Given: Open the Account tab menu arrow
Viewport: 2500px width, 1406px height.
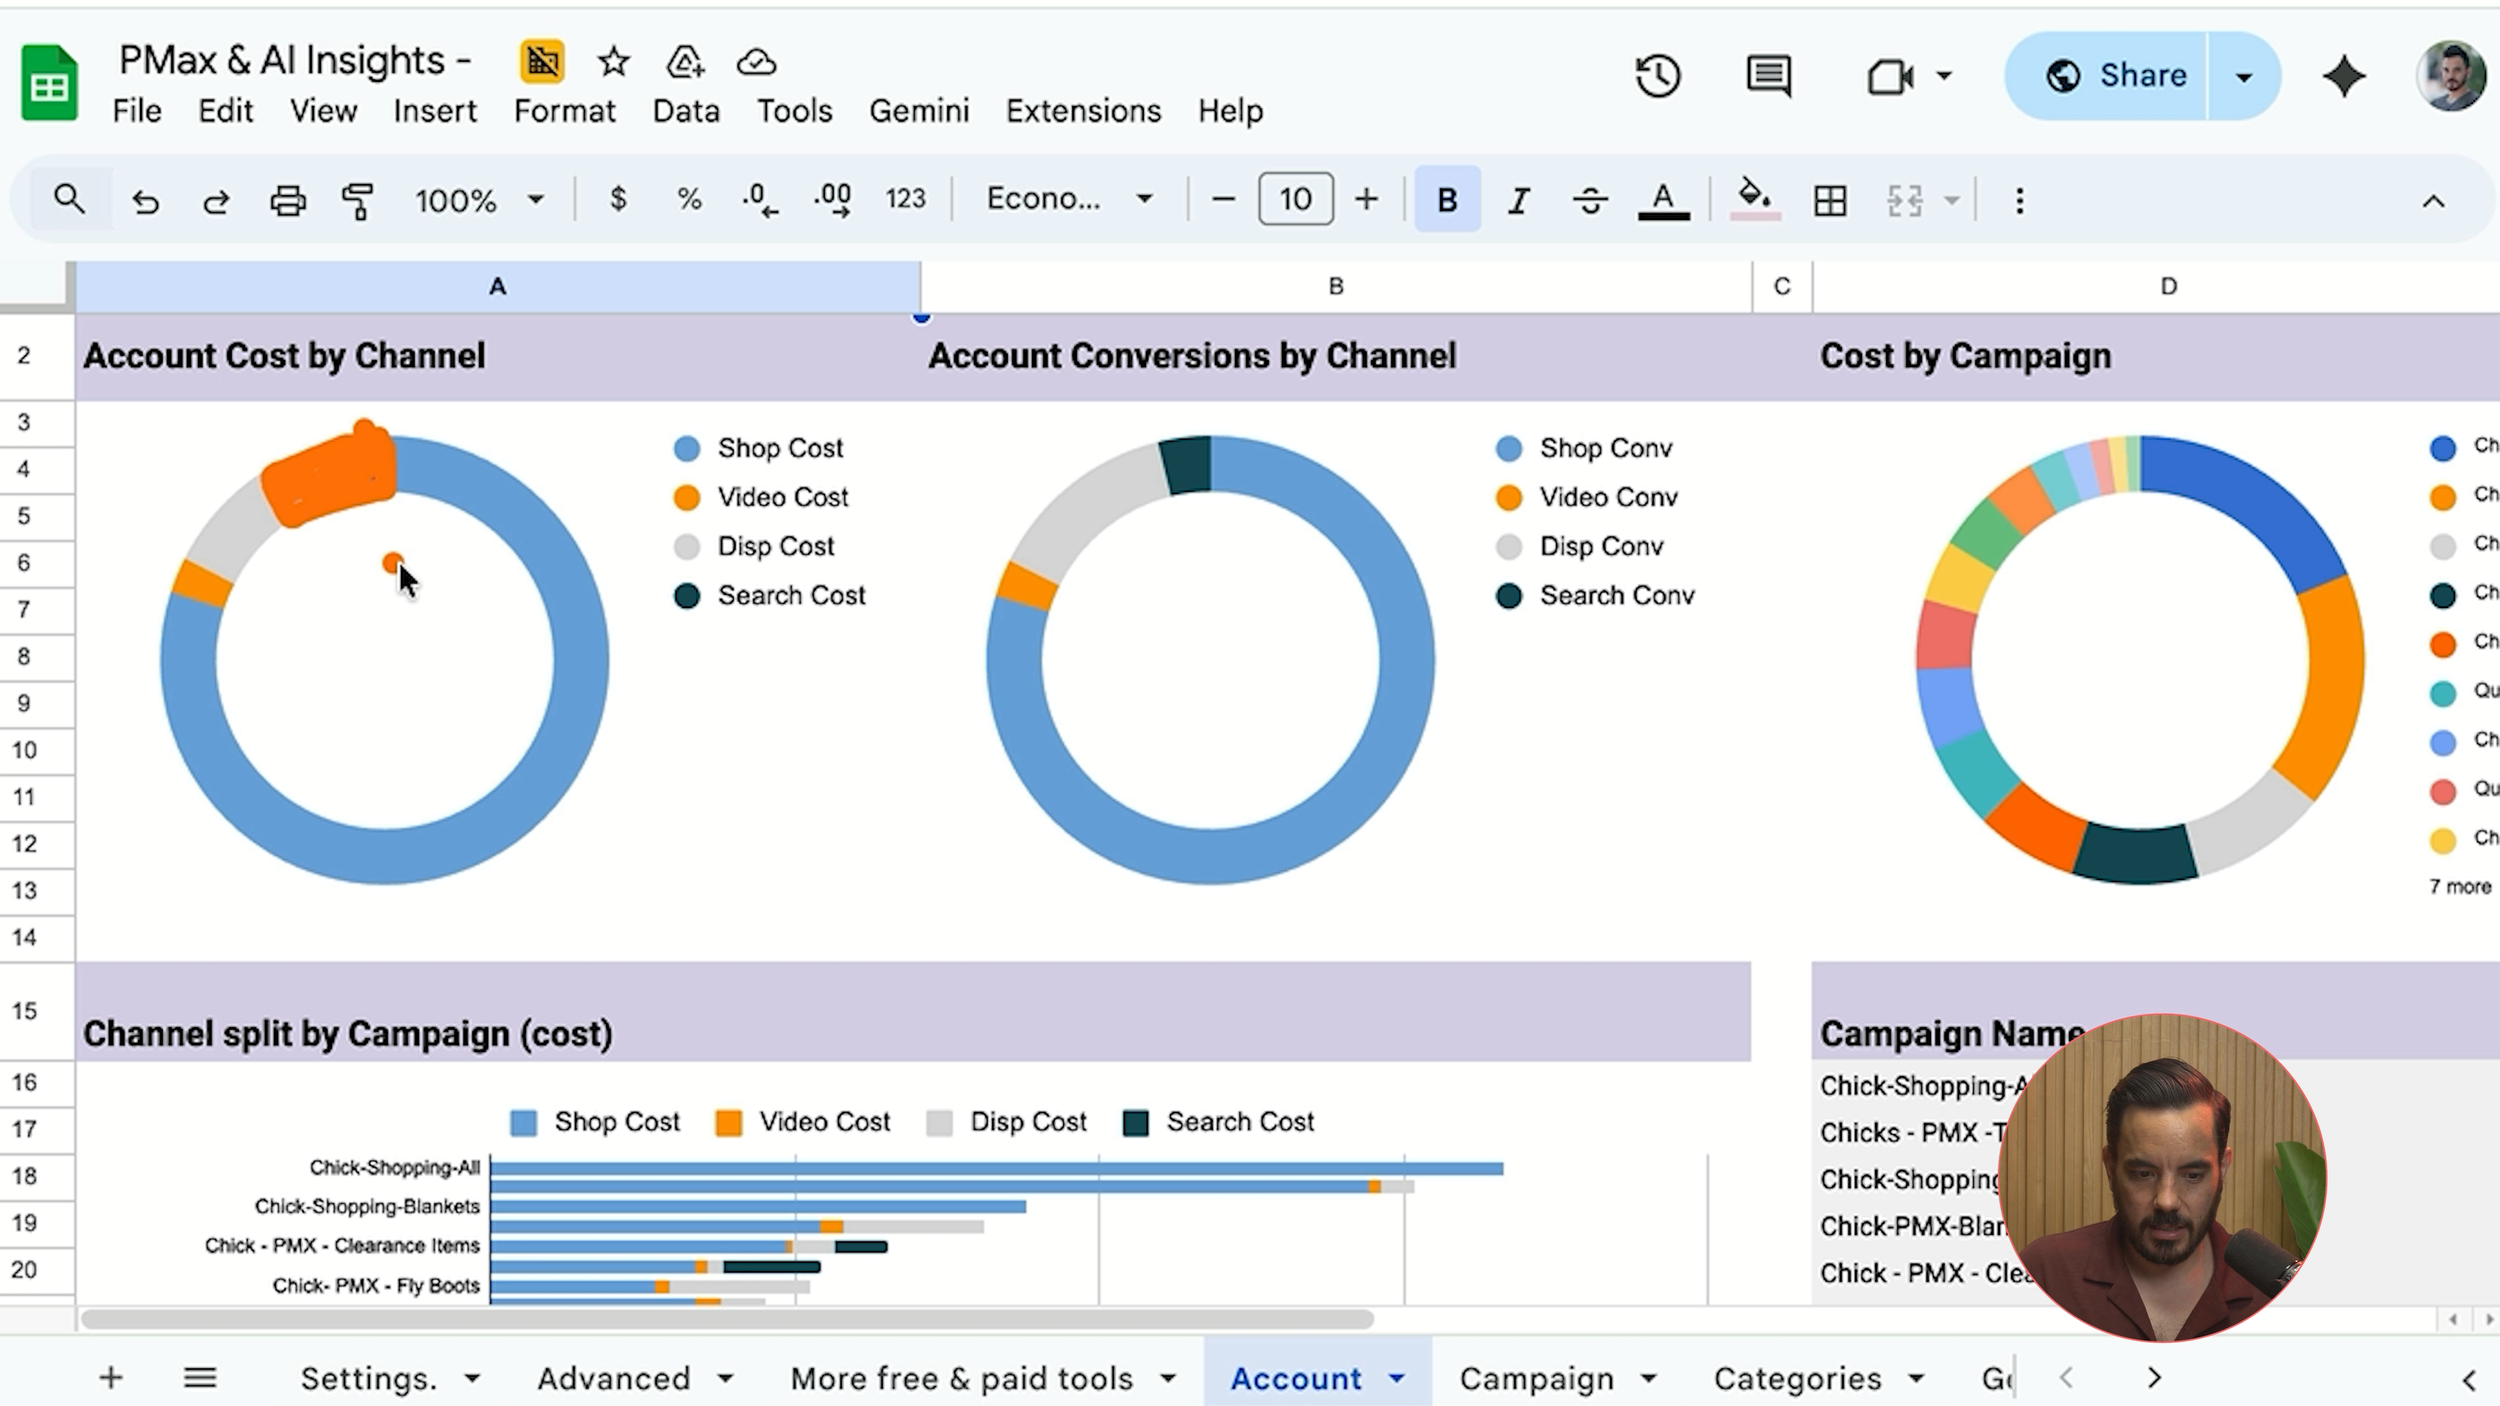Looking at the screenshot, I should [1396, 1379].
